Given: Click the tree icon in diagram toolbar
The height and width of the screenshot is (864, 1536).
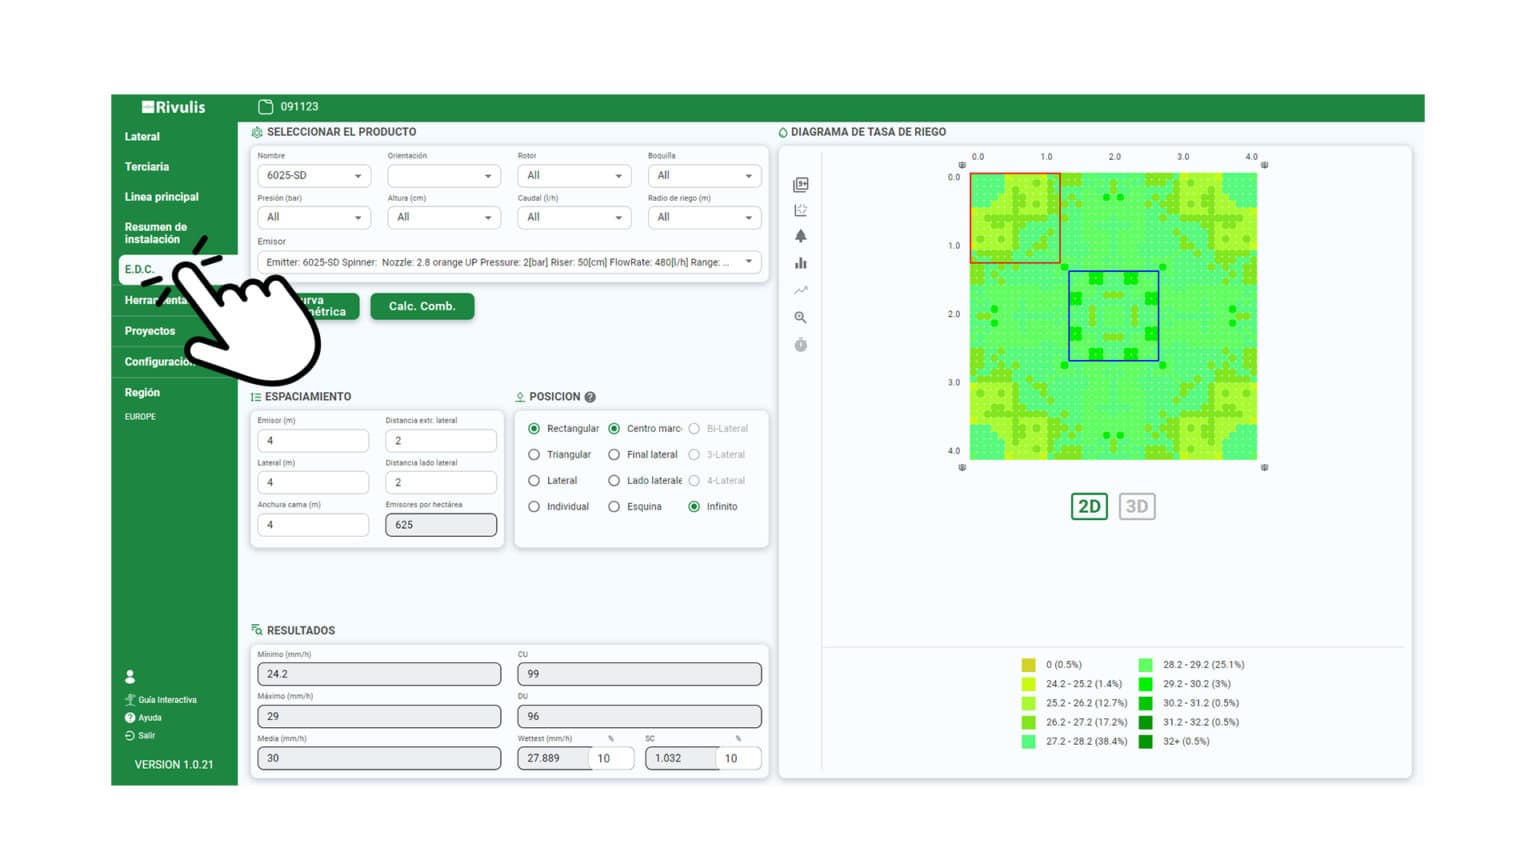Looking at the screenshot, I should [x=800, y=237].
